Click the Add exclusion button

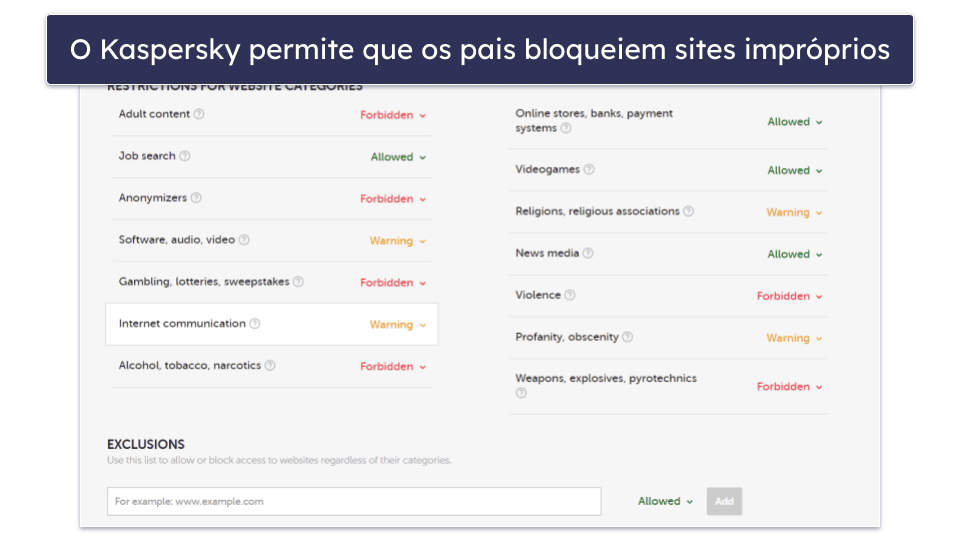(724, 501)
